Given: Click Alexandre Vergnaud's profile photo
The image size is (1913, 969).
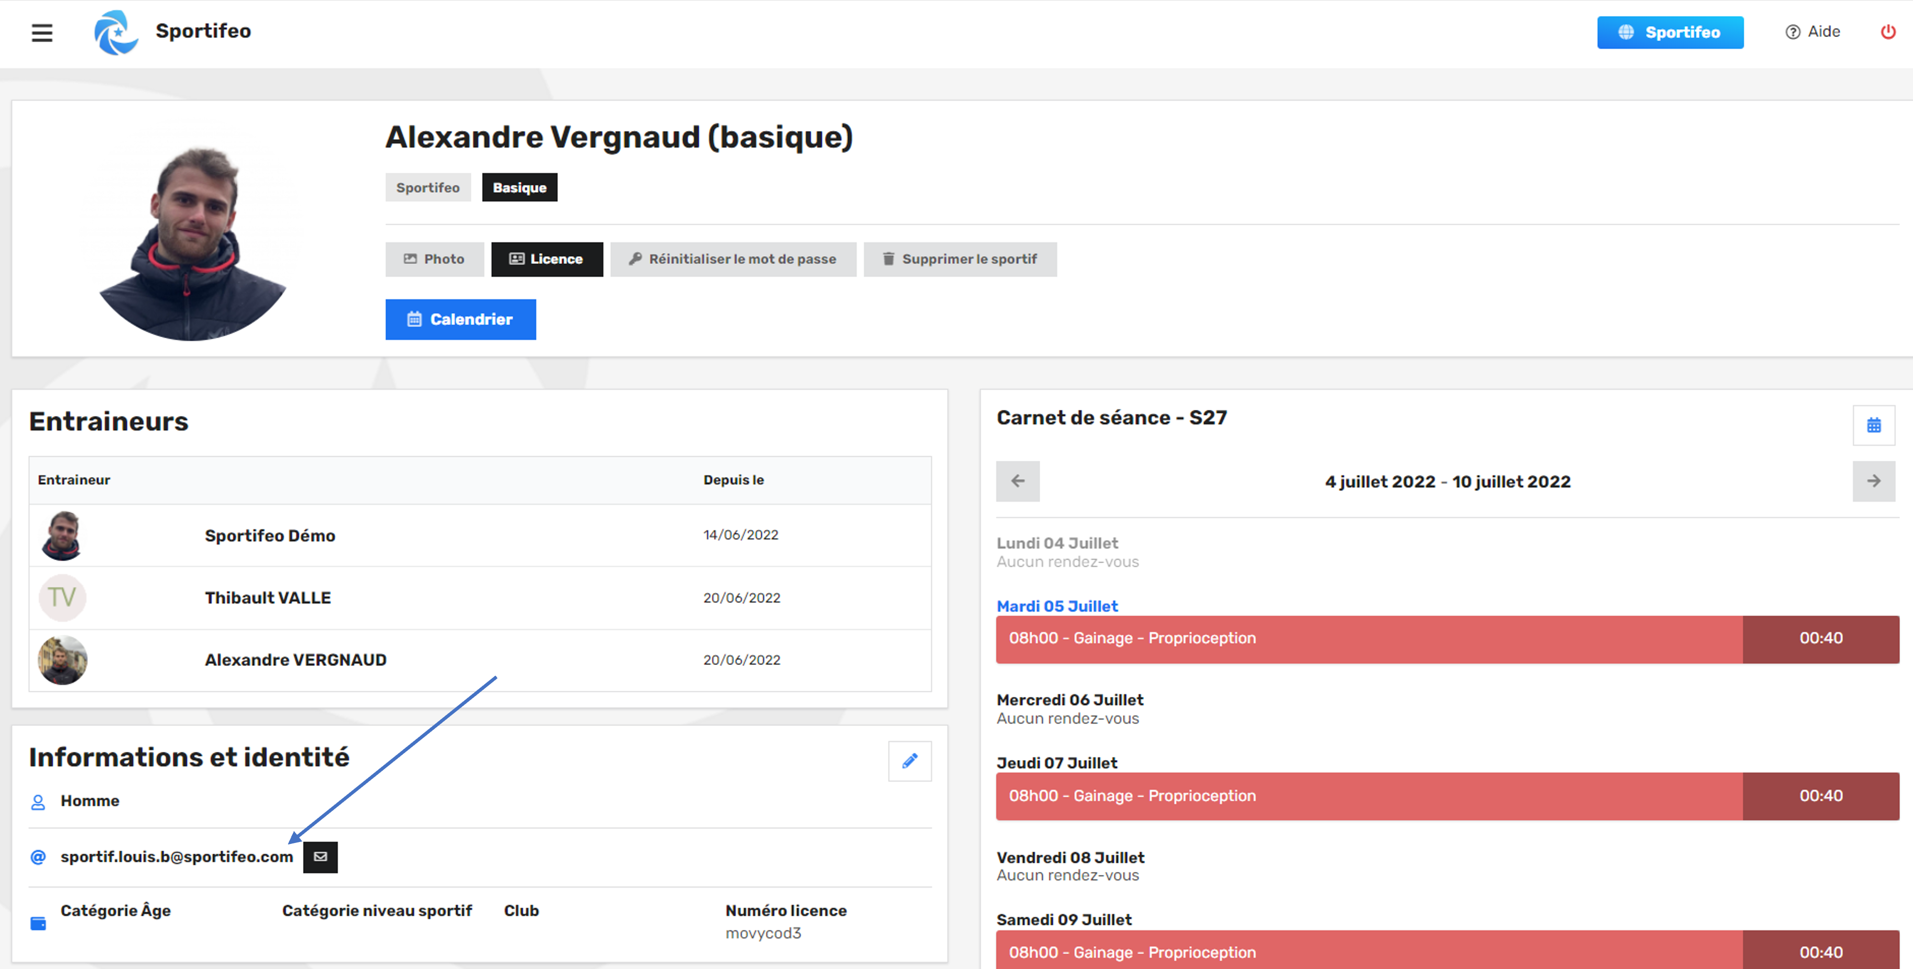Looking at the screenshot, I should [192, 242].
